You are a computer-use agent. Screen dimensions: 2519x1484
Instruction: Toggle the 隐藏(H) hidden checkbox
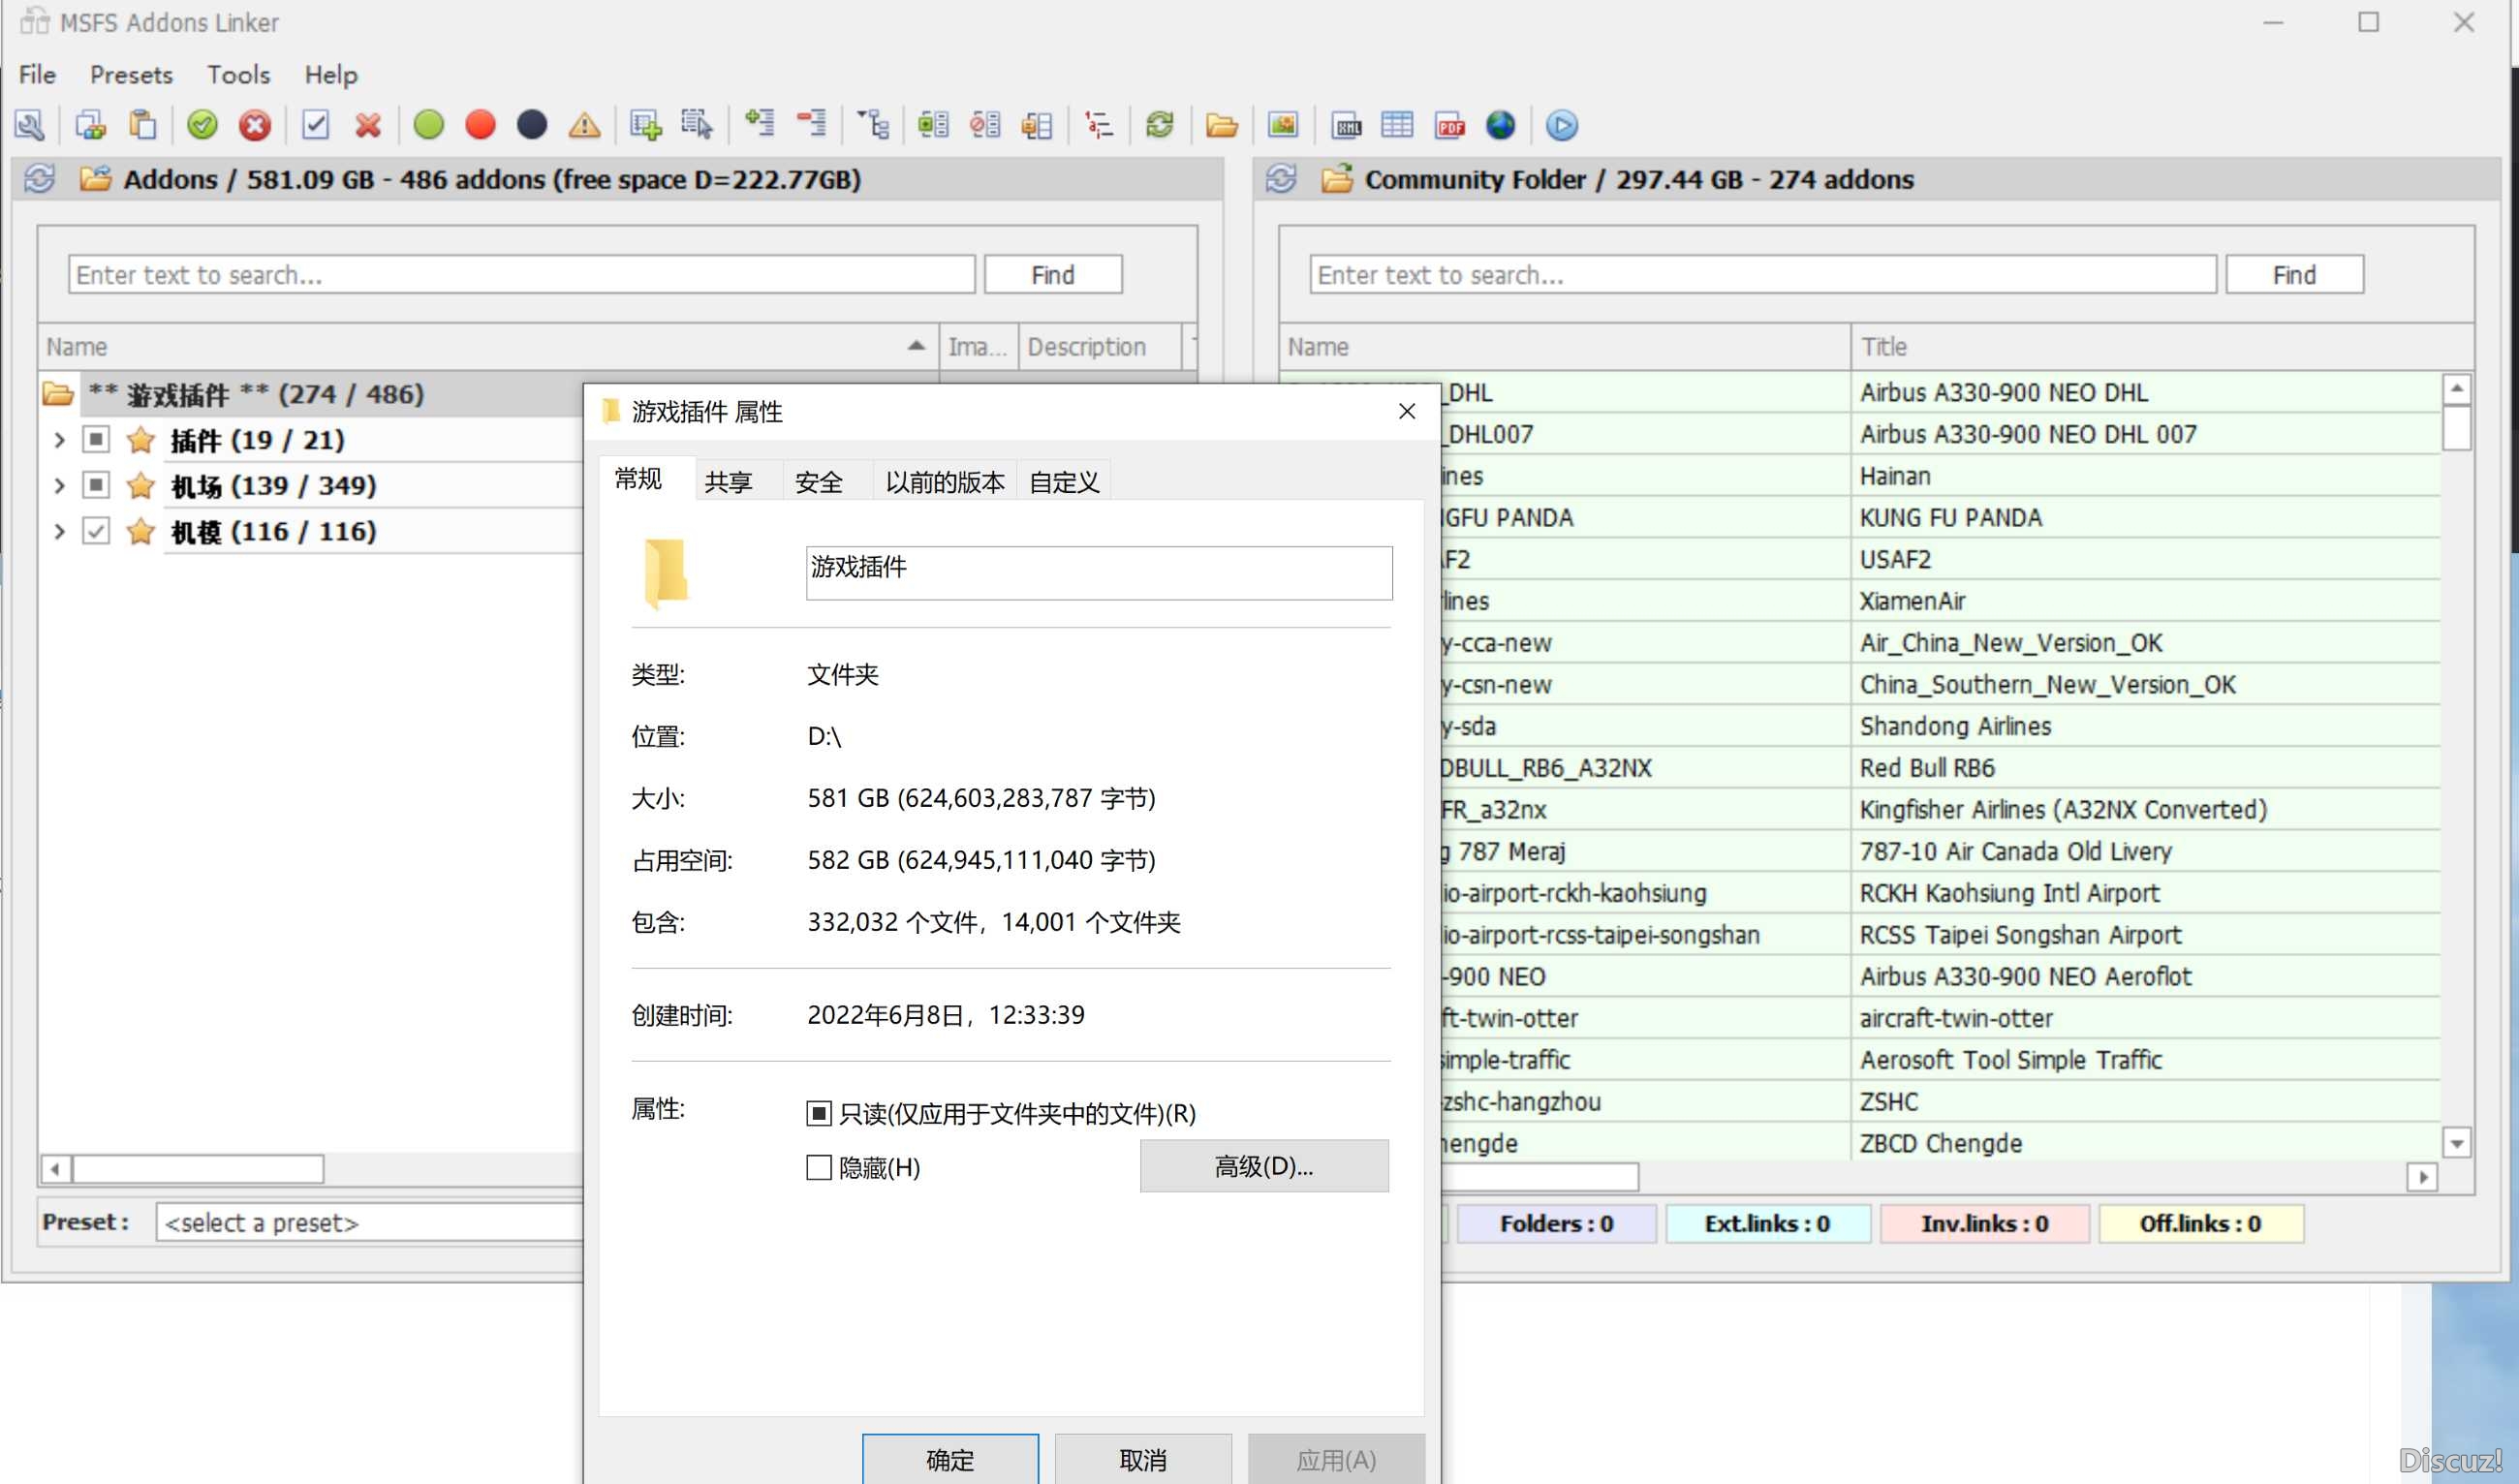[819, 1167]
